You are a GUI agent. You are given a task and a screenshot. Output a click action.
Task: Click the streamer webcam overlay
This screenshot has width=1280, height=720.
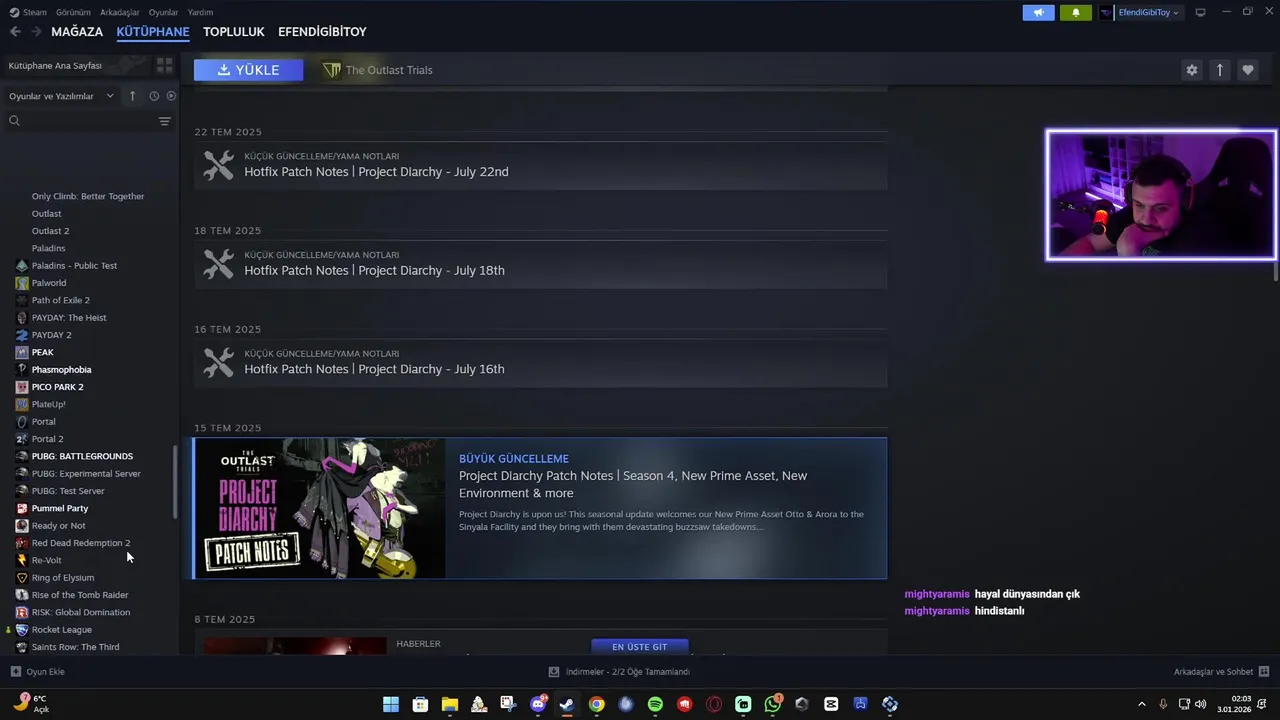[1161, 195]
